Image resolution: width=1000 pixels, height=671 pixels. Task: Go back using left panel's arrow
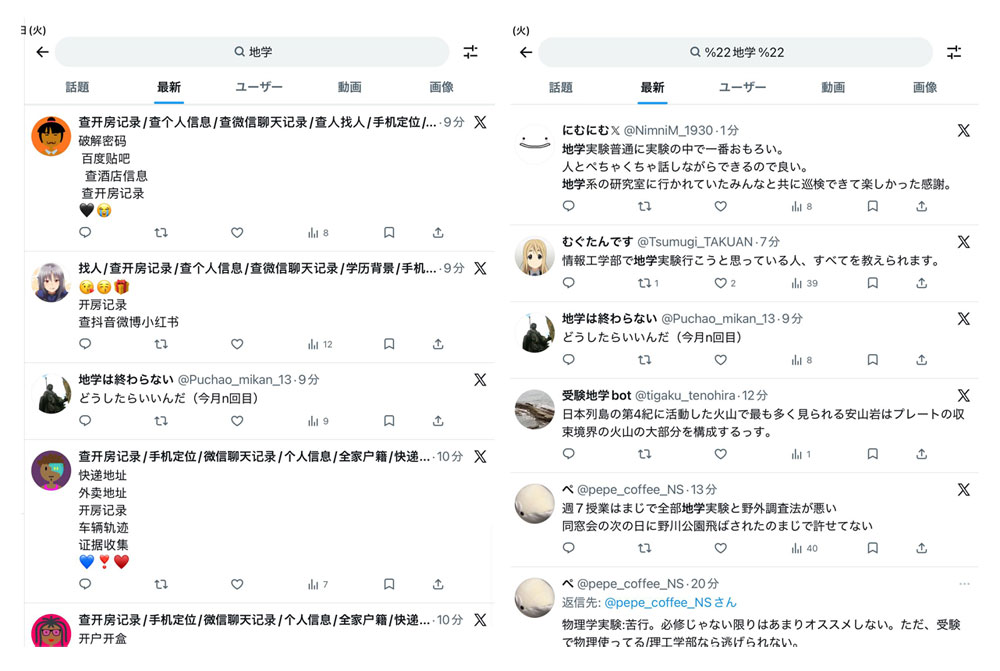tap(43, 52)
